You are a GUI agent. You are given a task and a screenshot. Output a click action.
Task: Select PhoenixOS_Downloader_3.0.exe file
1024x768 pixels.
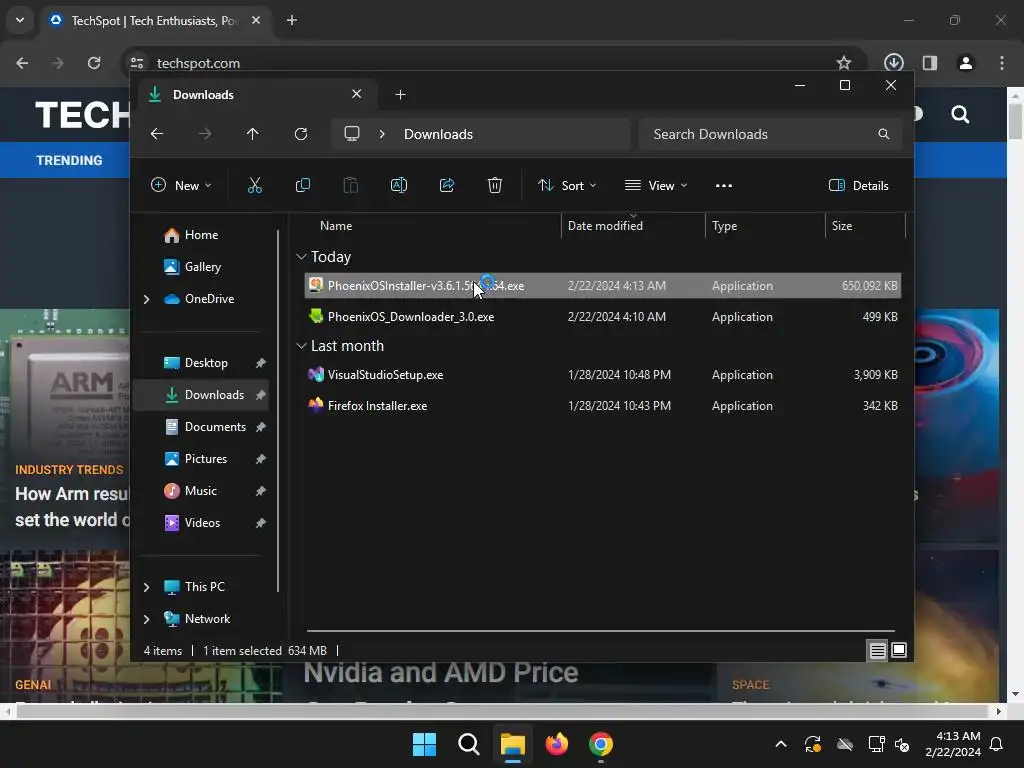pyautogui.click(x=602, y=317)
